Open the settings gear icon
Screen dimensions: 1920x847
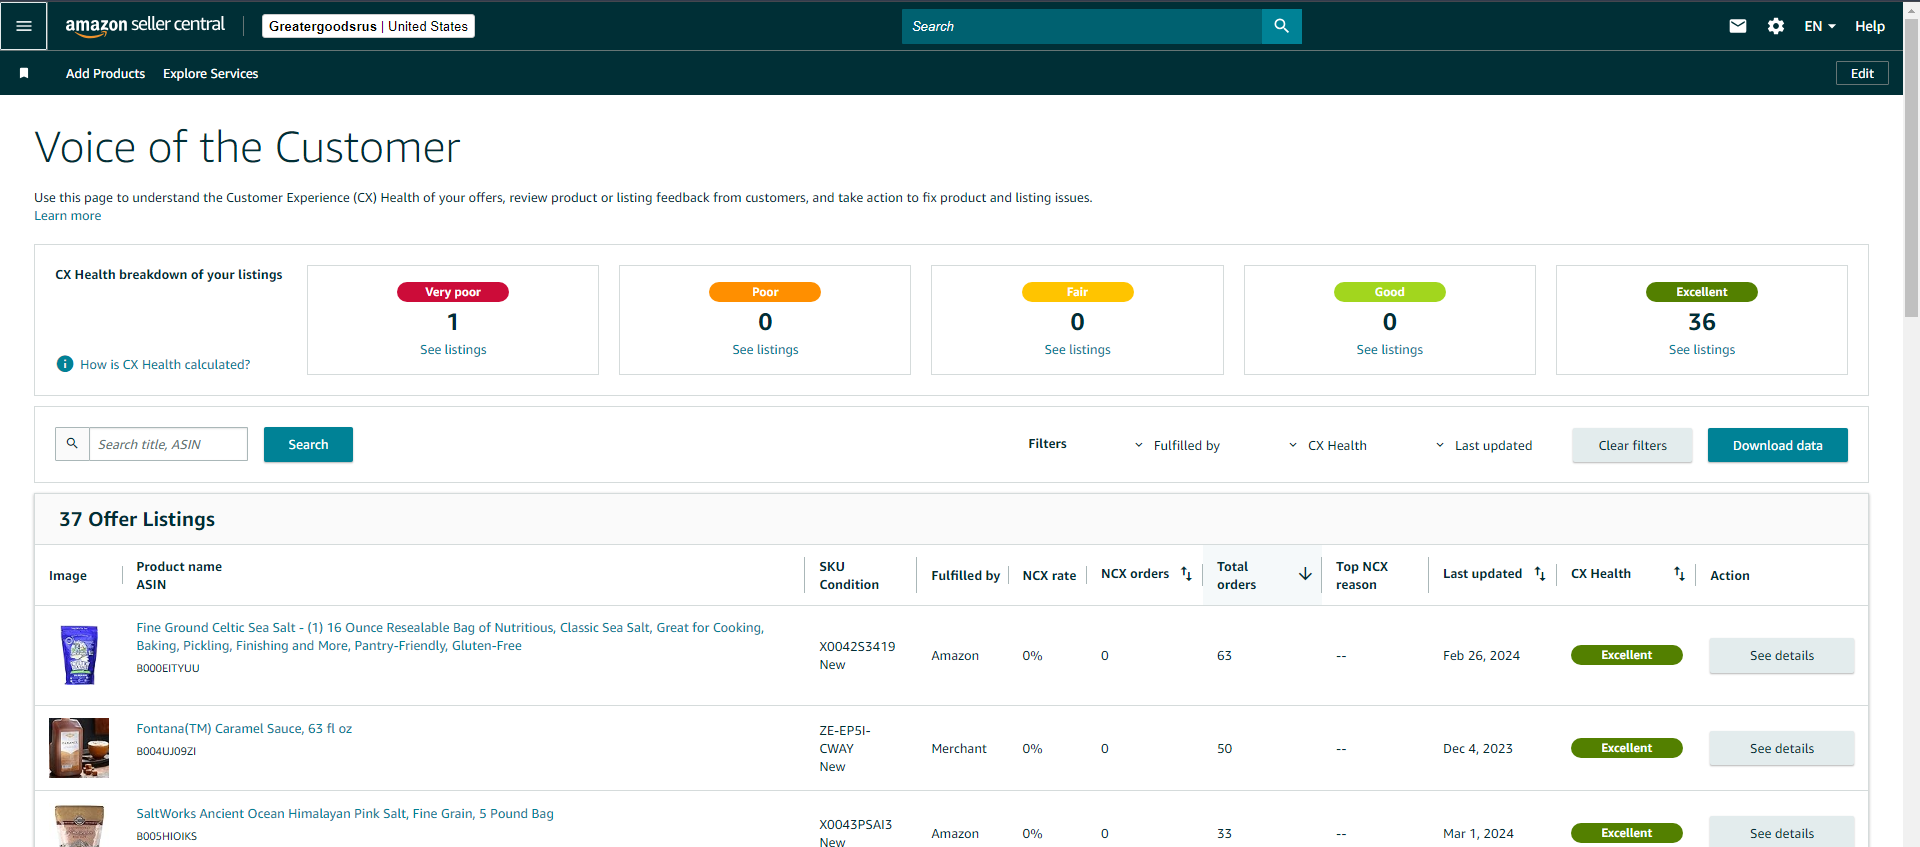click(x=1776, y=26)
